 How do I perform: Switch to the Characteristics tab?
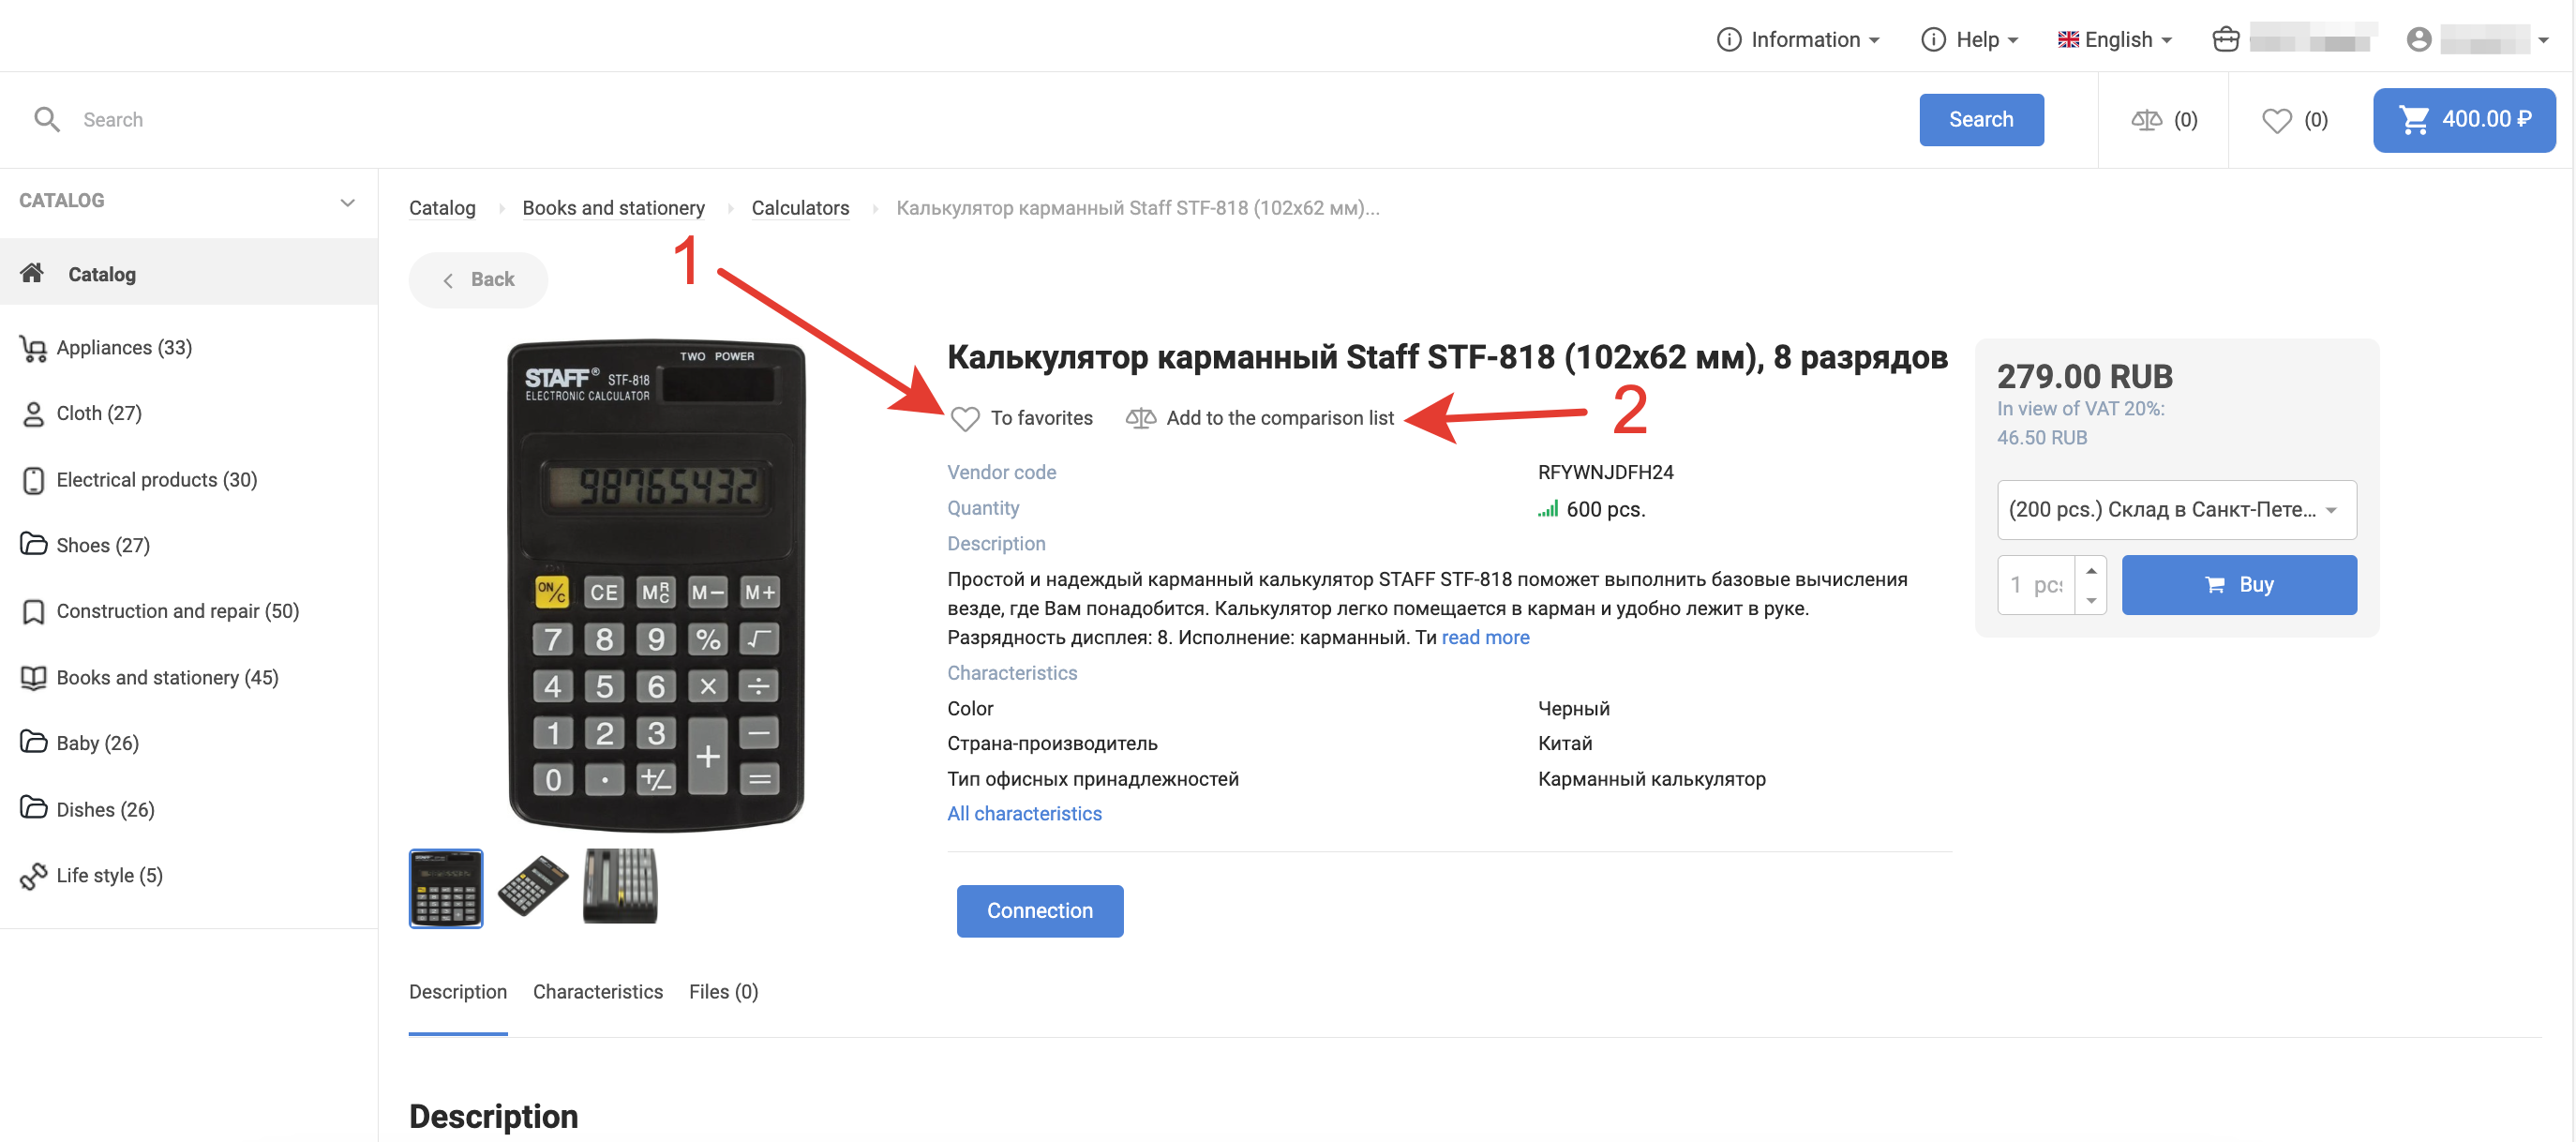[597, 991]
